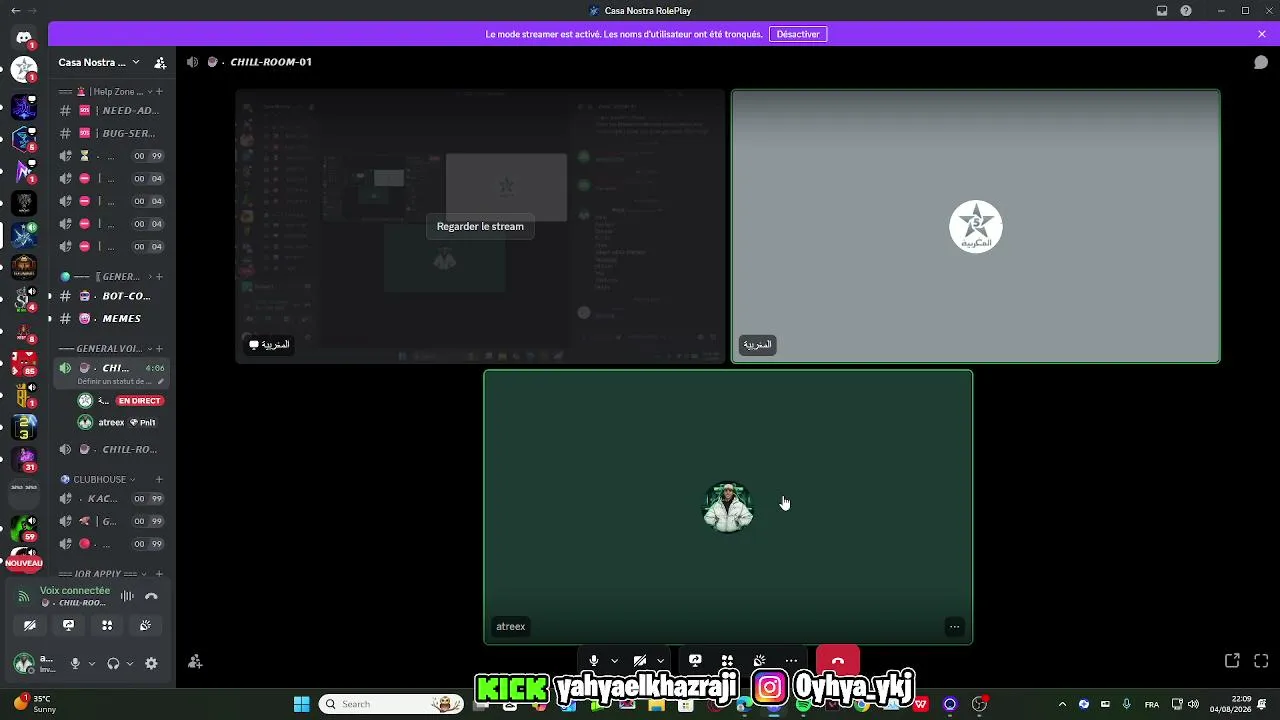Screen dimensions: 1280x720
Task: Launch an activity from the voice panel
Action: pos(107,626)
